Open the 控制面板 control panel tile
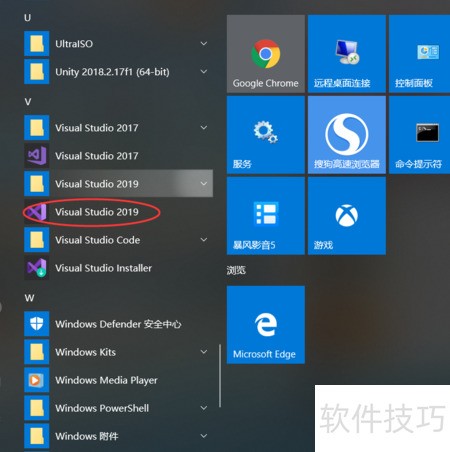This screenshot has width=450, height=452. (419, 54)
